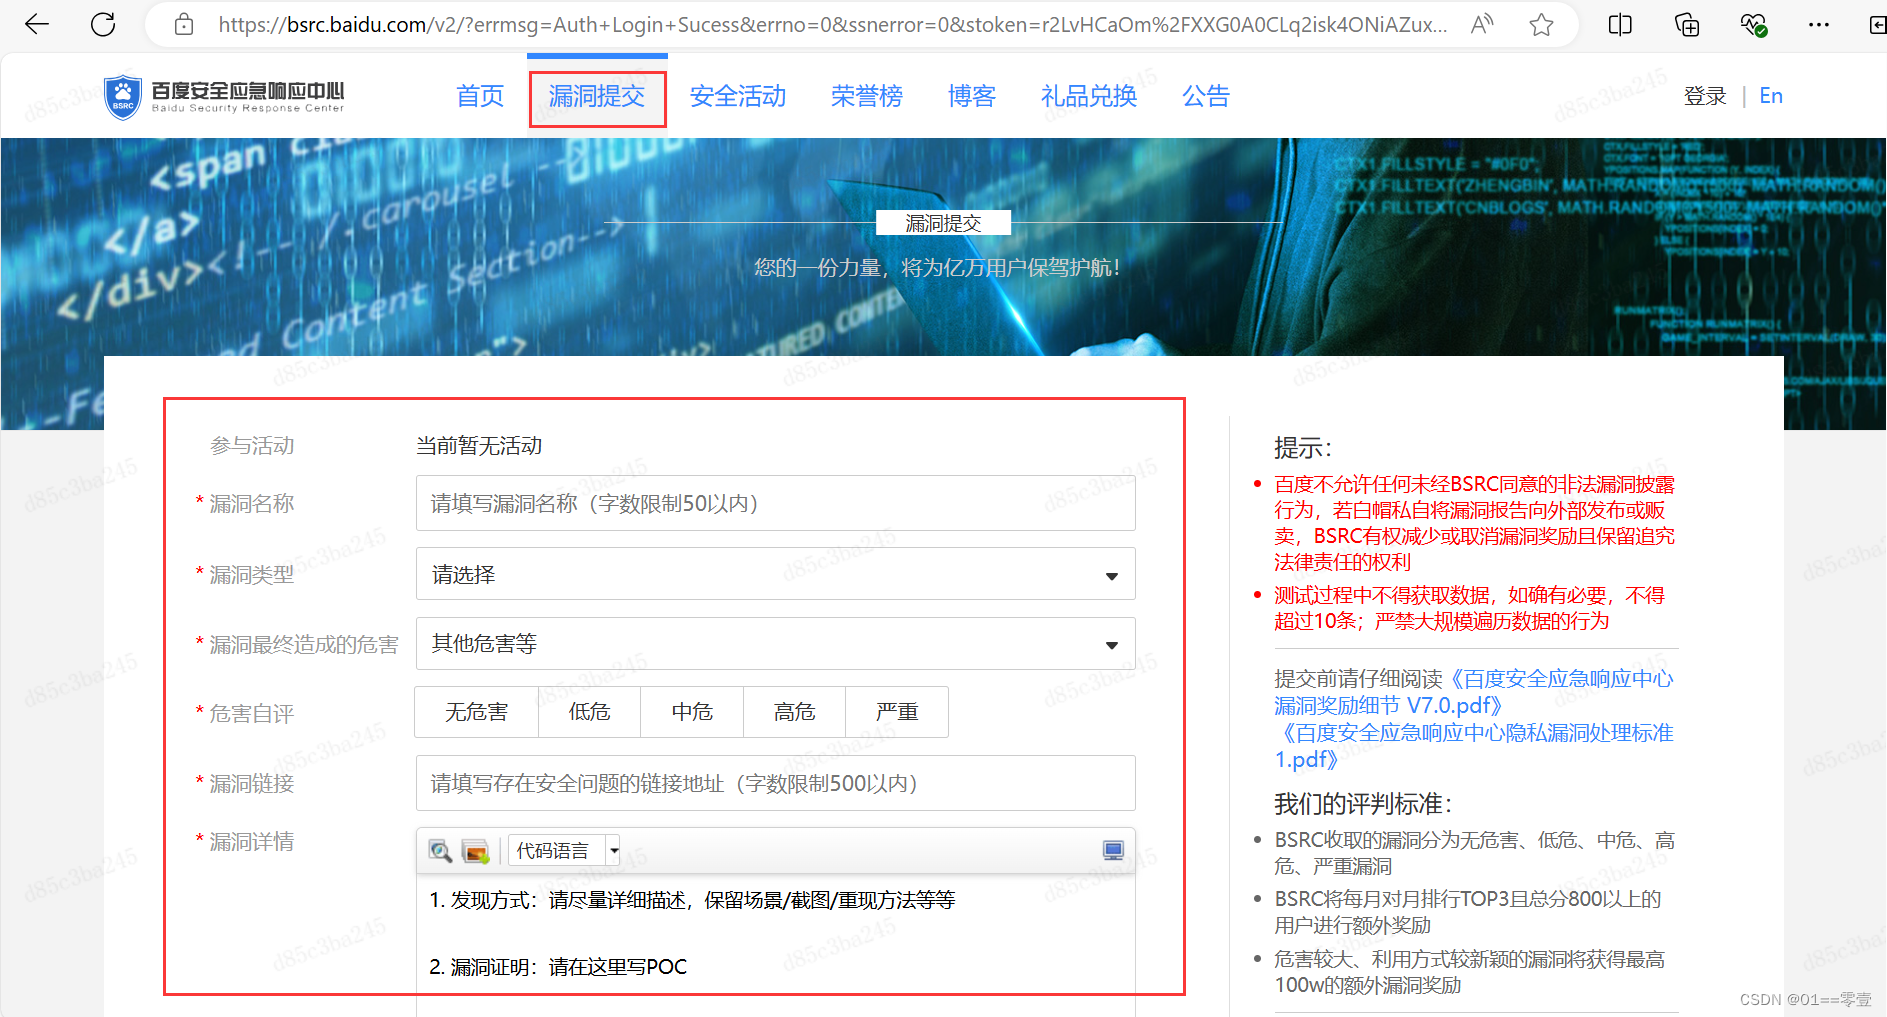Open the 安全活动 navigation item
The width and height of the screenshot is (1887, 1017).
point(738,96)
